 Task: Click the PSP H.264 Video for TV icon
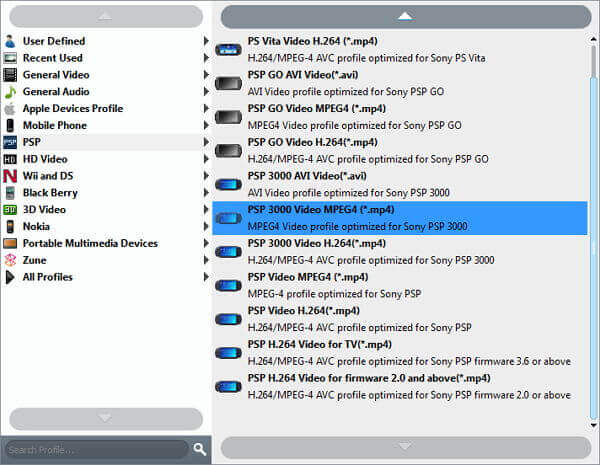pos(228,353)
